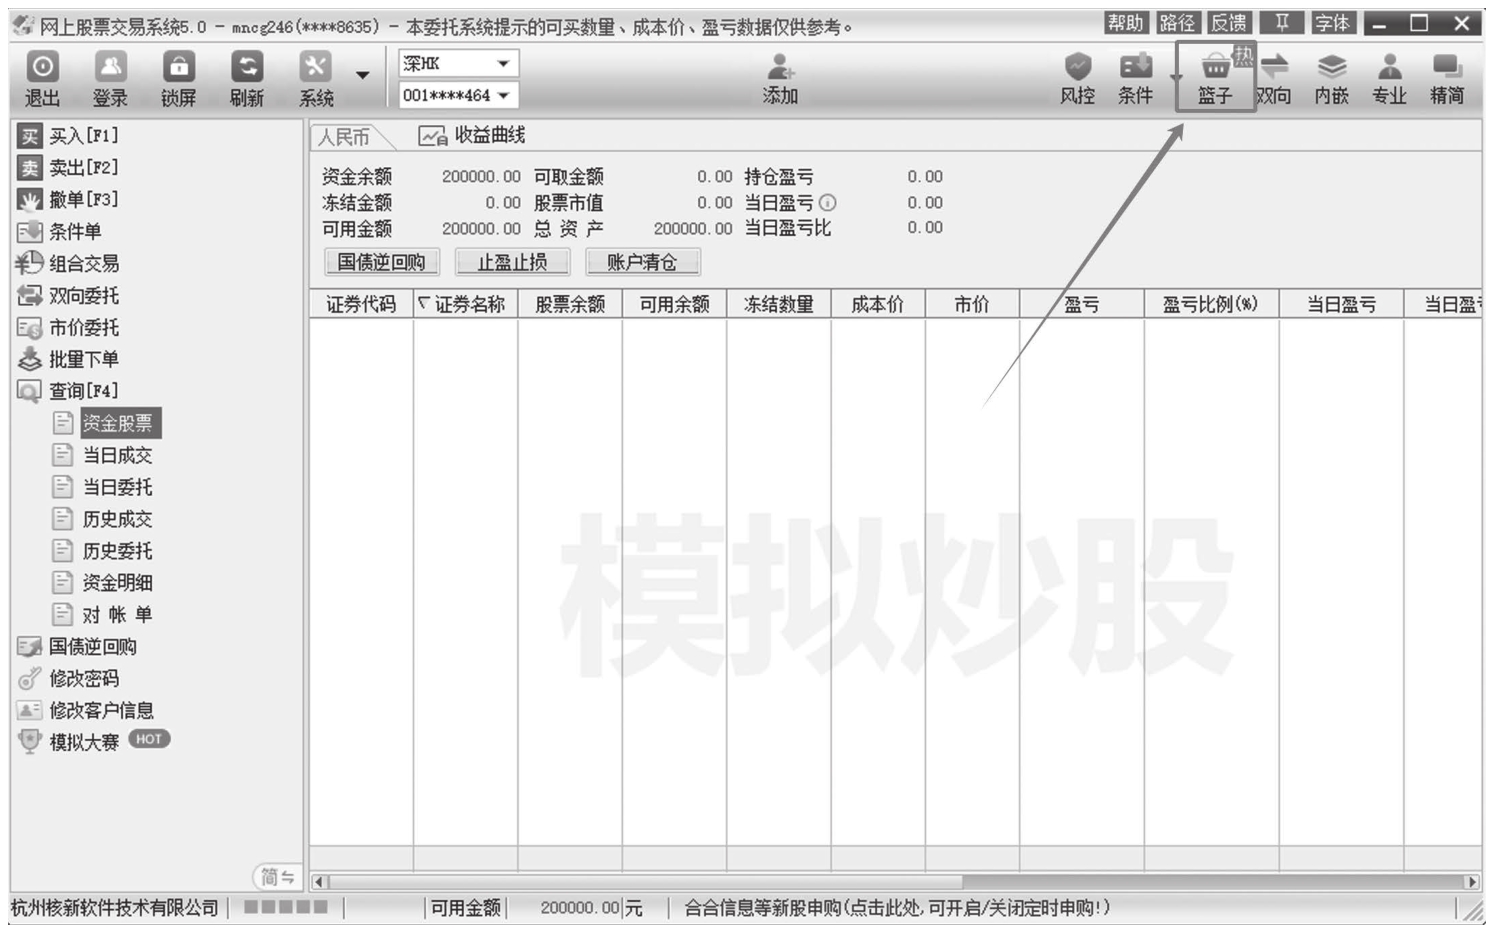Open 国债逆回购 in the sidebar
This screenshot has height=929, width=1489.
(77, 647)
